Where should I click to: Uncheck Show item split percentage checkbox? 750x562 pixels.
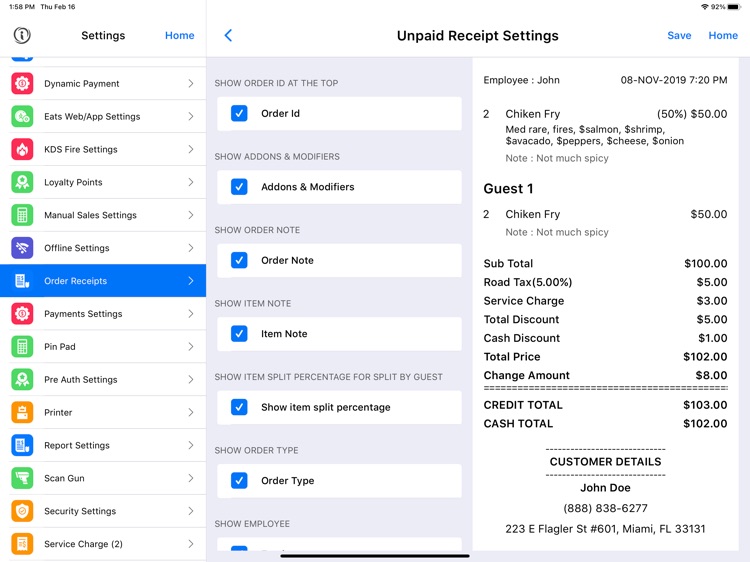point(239,407)
